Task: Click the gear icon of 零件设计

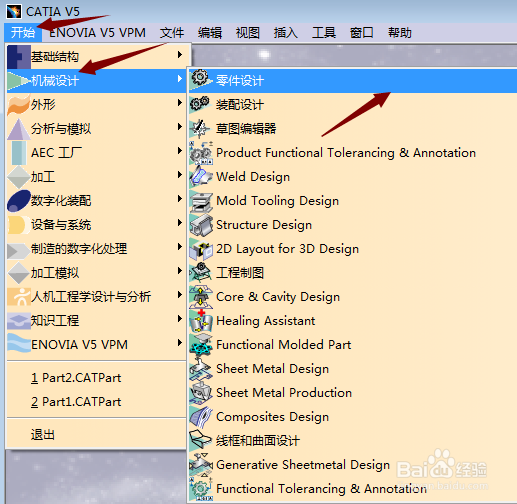Action: click(201, 79)
